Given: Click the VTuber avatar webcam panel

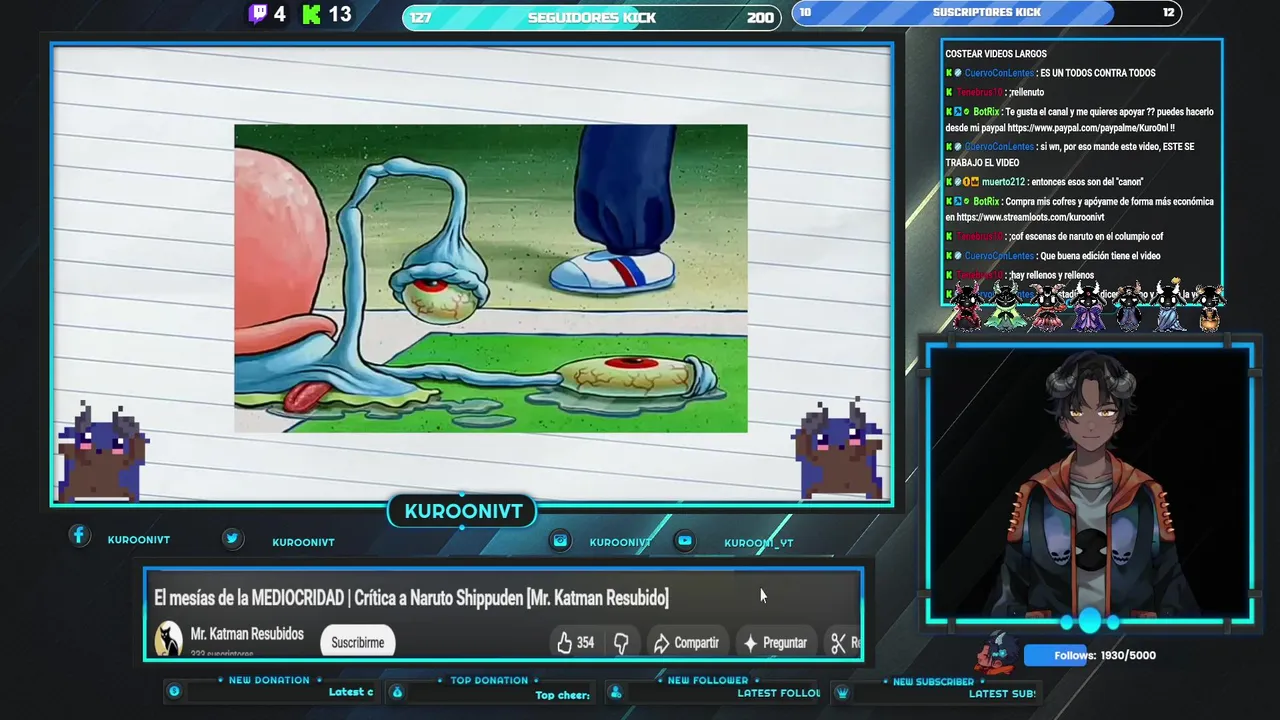Looking at the screenshot, I should pyautogui.click(x=1090, y=485).
